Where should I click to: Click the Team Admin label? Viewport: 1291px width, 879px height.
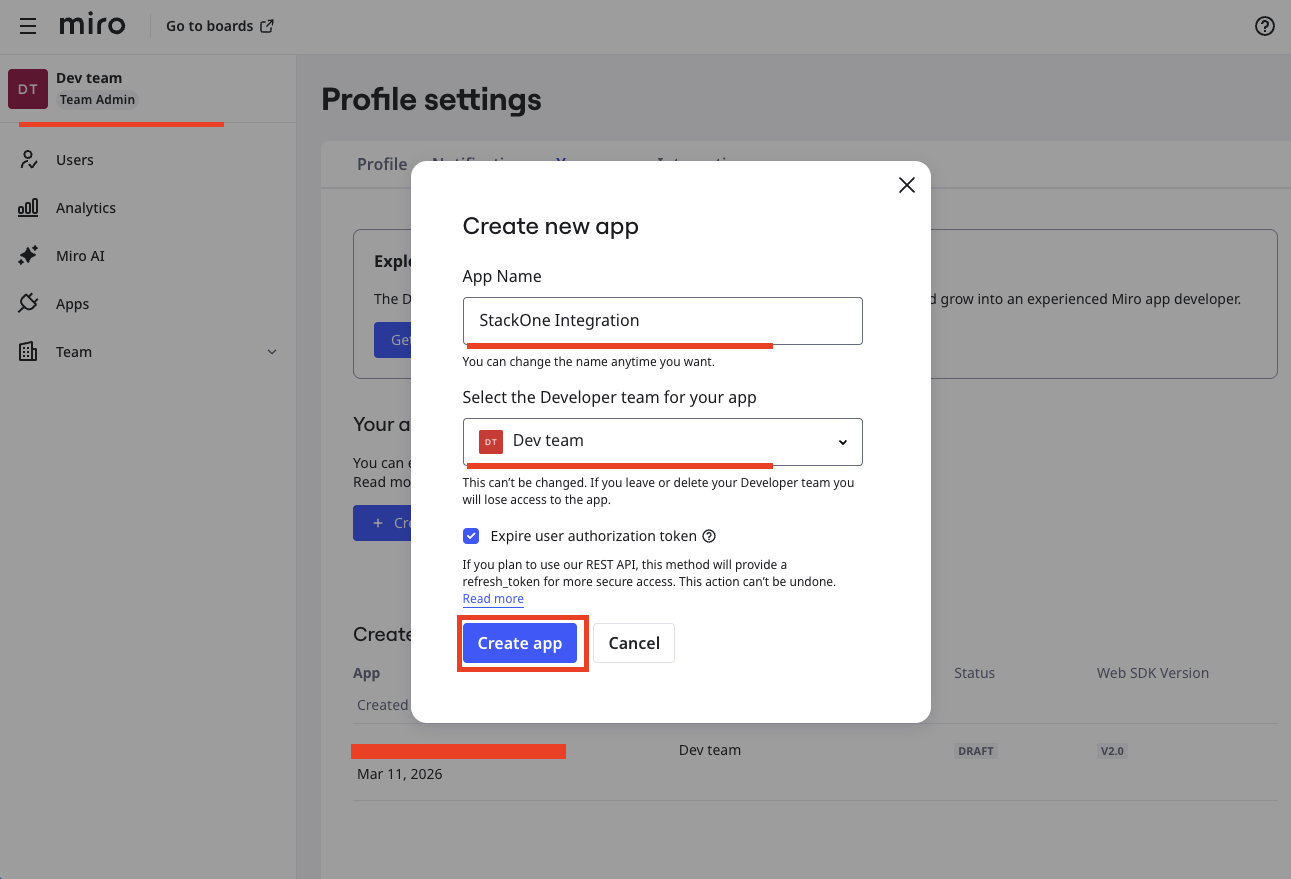(97, 100)
